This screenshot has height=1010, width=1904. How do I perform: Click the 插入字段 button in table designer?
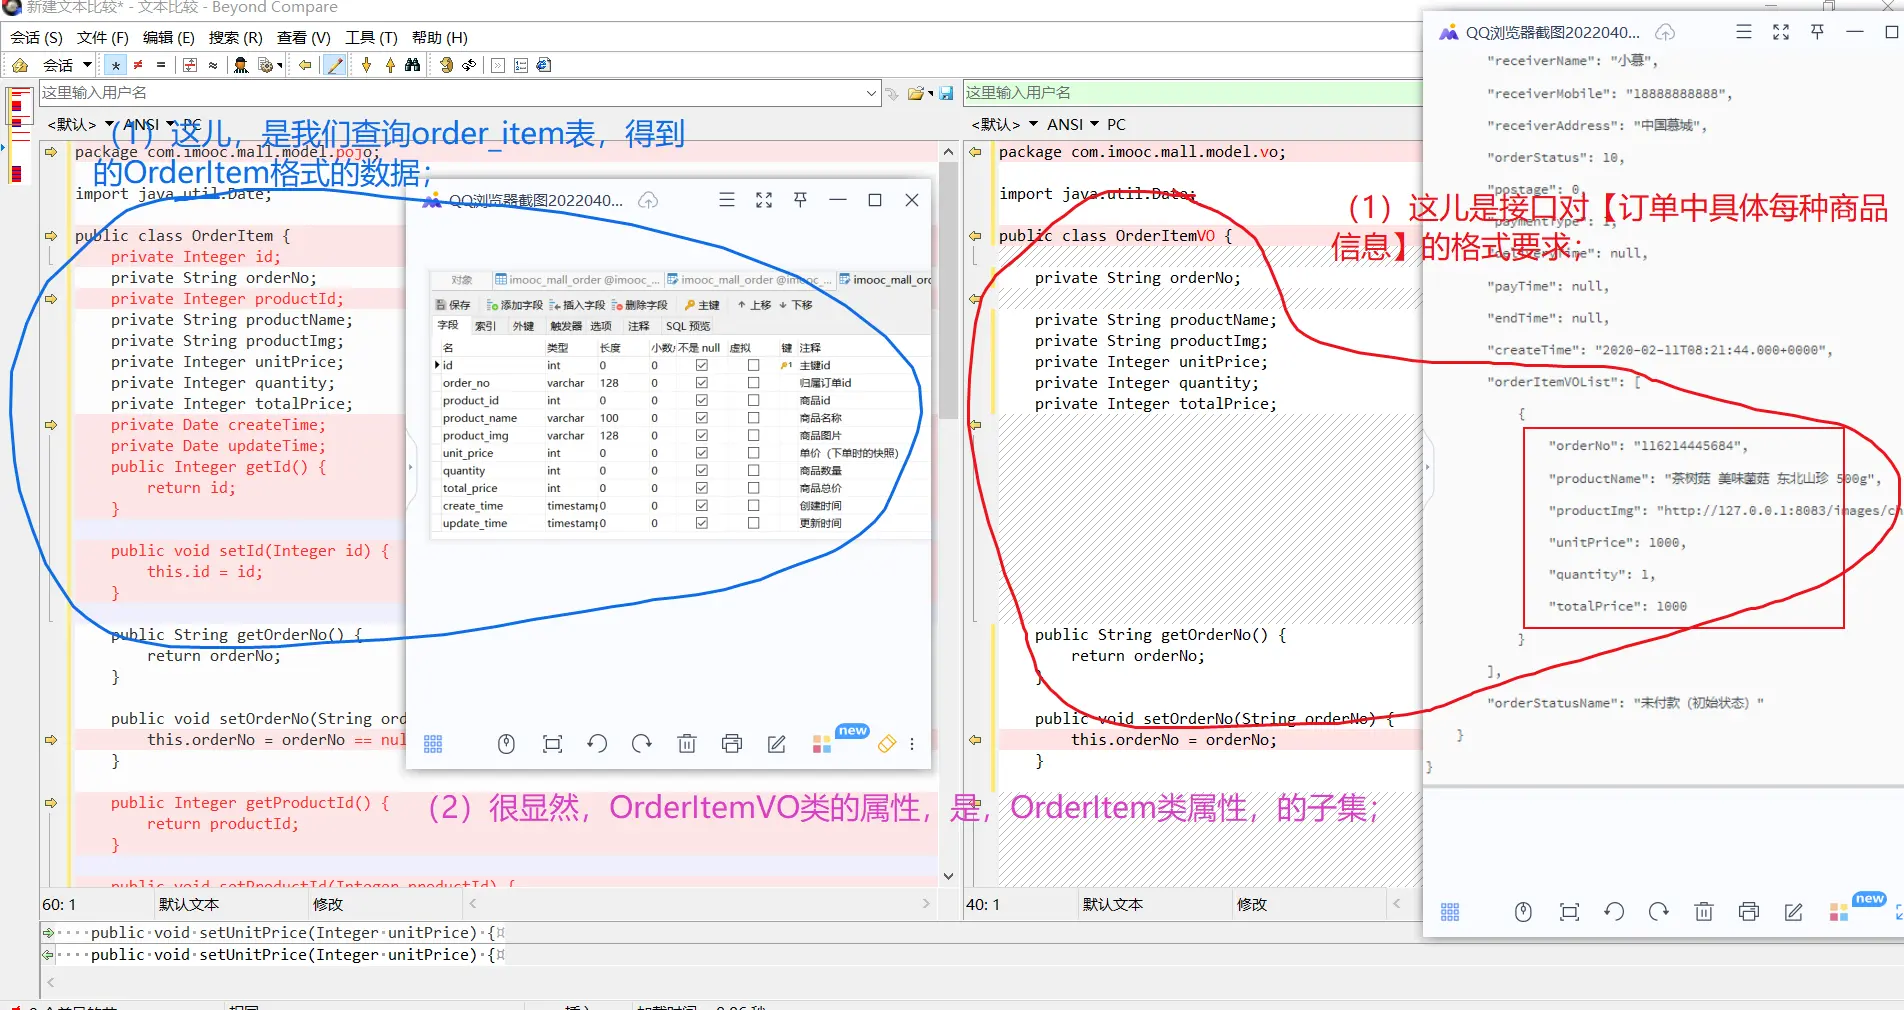pos(577,305)
